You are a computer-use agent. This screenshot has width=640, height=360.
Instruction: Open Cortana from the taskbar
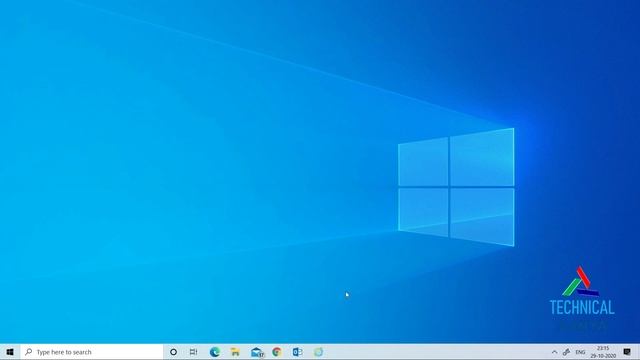(x=173, y=352)
